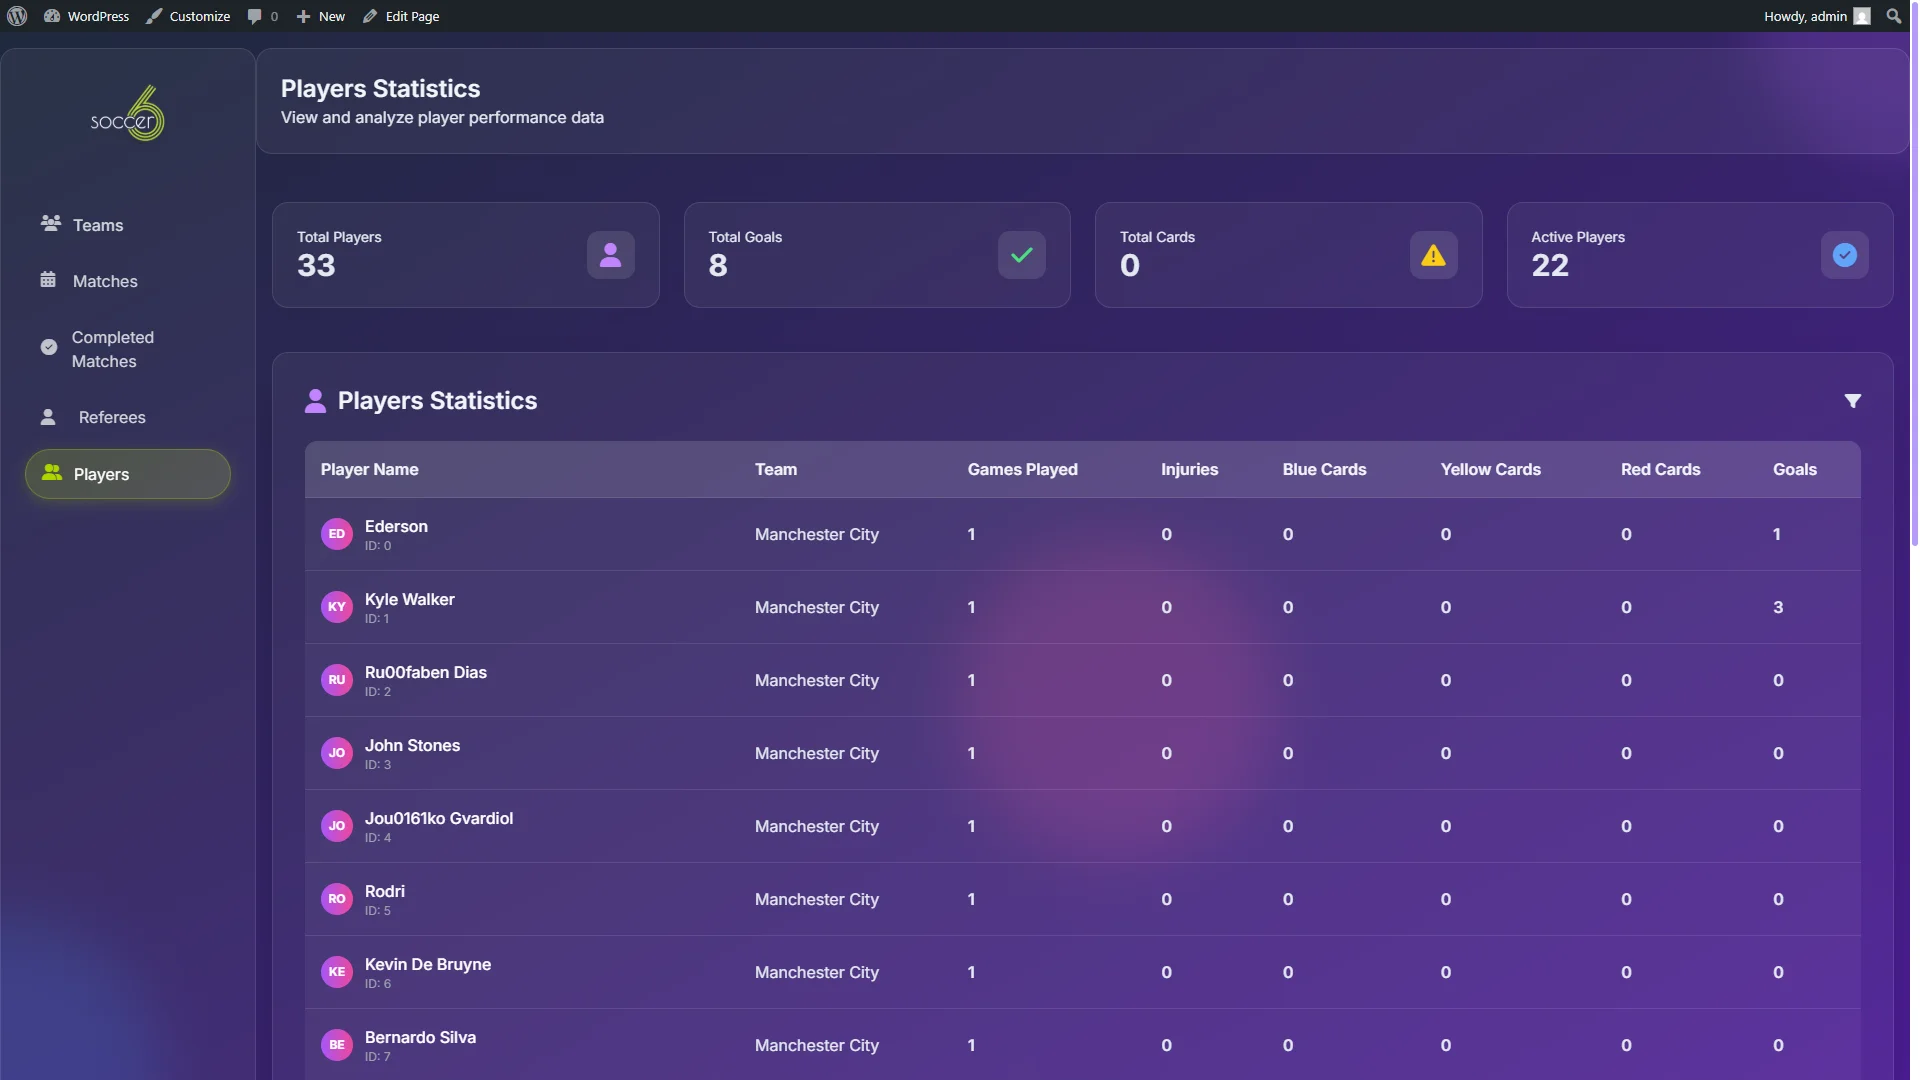Click the Yellow Cards column header
Image resolution: width=1920 pixels, height=1080 pixels.
tap(1491, 470)
